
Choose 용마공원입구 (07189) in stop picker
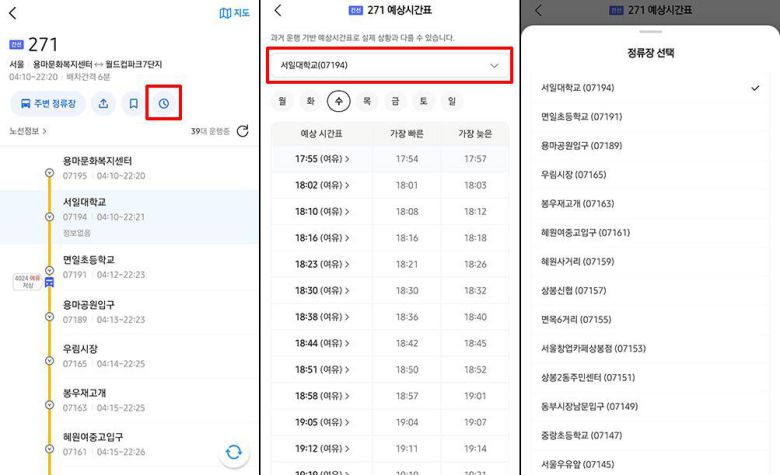pos(651,145)
